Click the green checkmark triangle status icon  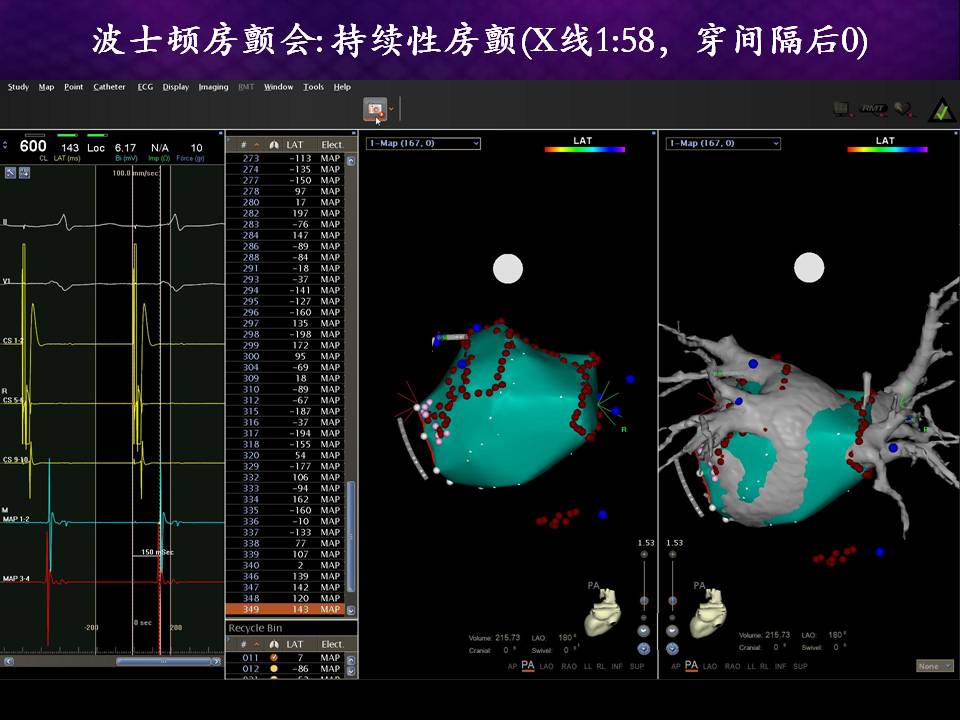(940, 109)
